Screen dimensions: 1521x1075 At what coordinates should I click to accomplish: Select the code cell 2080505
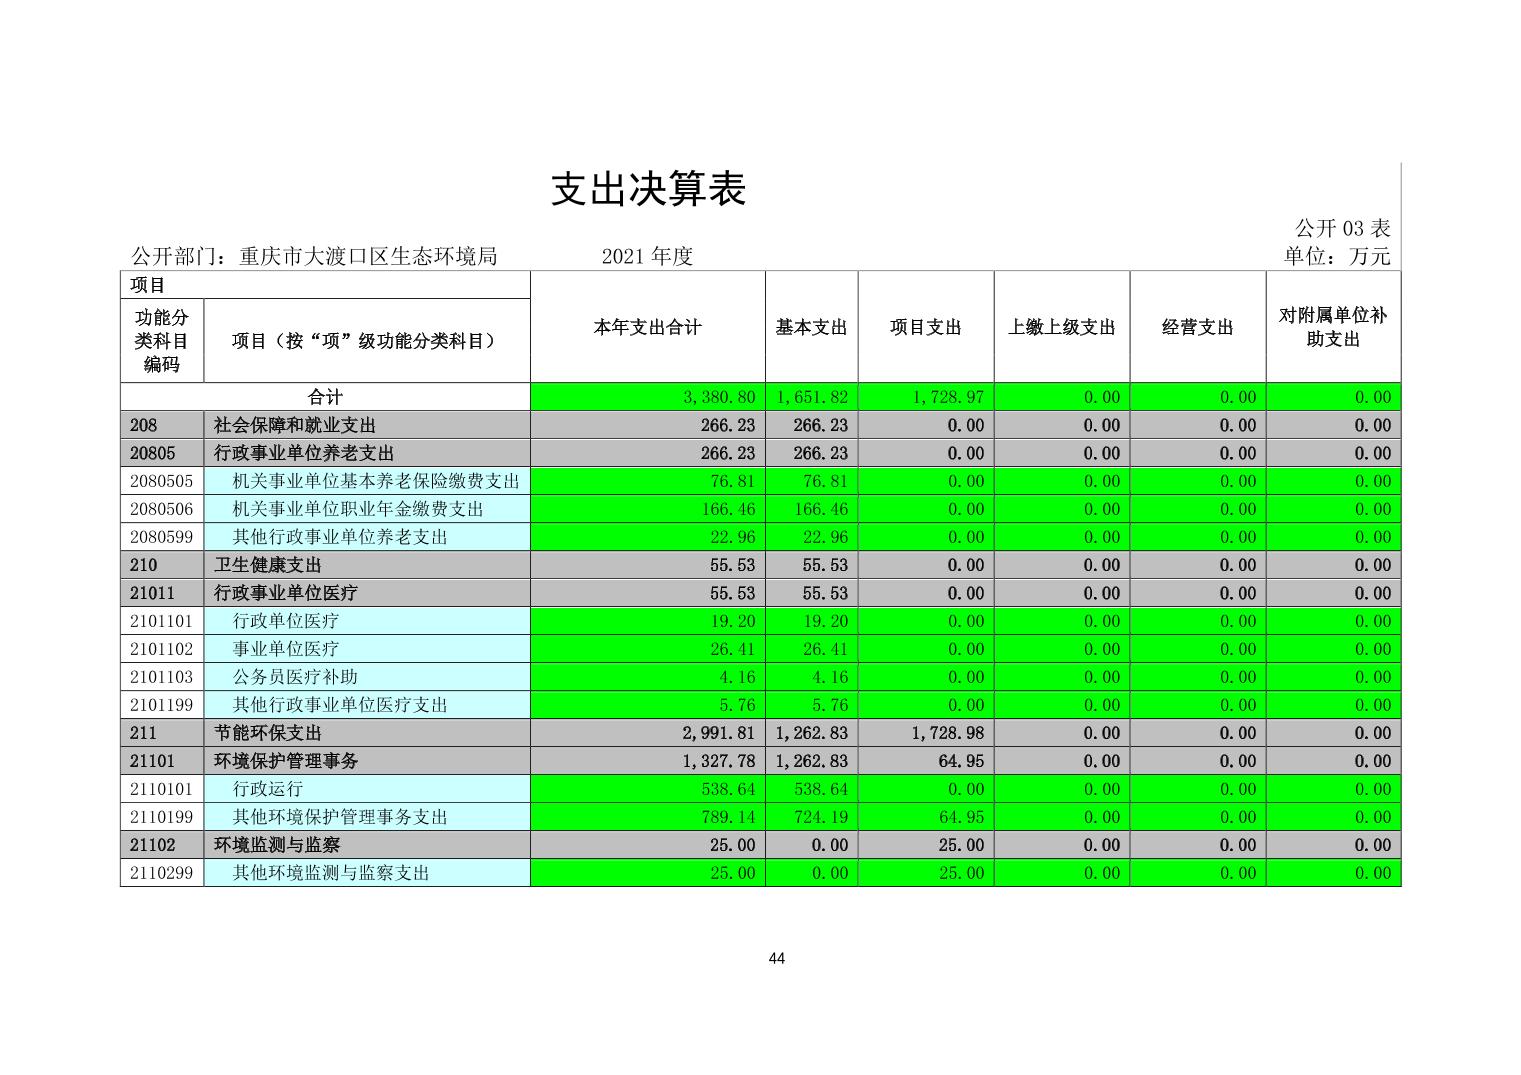pyautogui.click(x=161, y=481)
